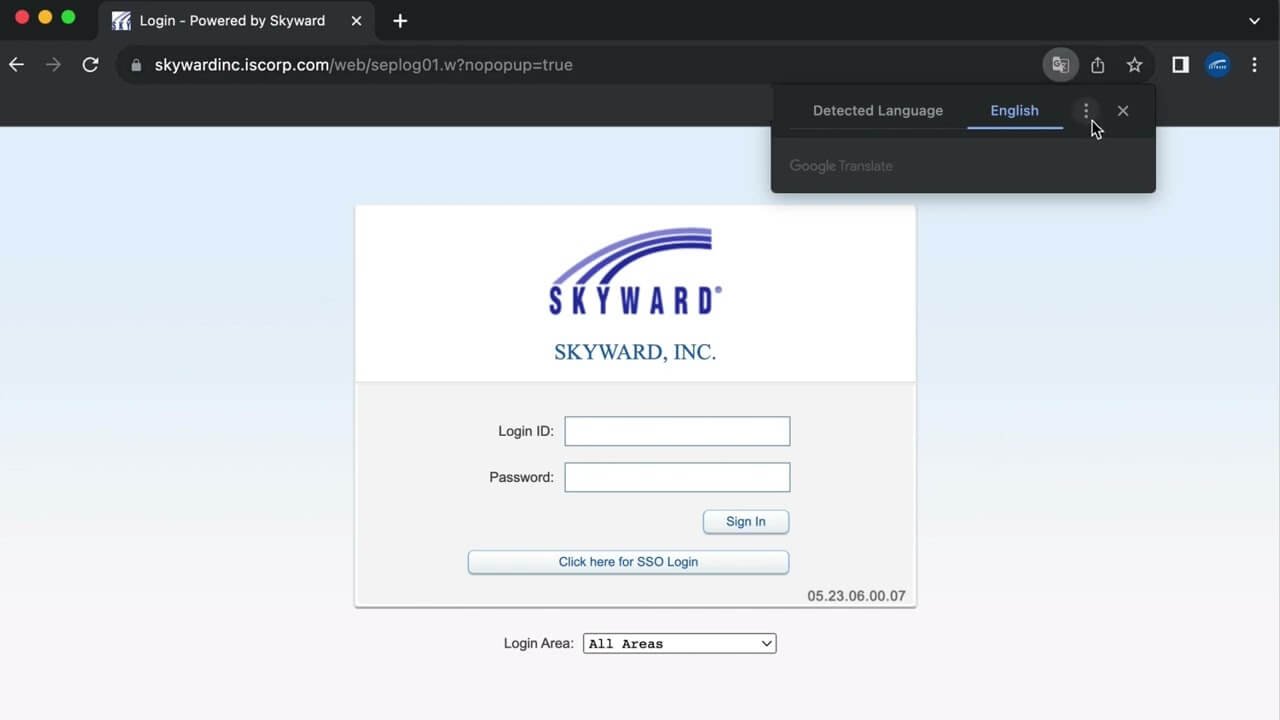Switch to the Detected Language tab

[x=877, y=110]
